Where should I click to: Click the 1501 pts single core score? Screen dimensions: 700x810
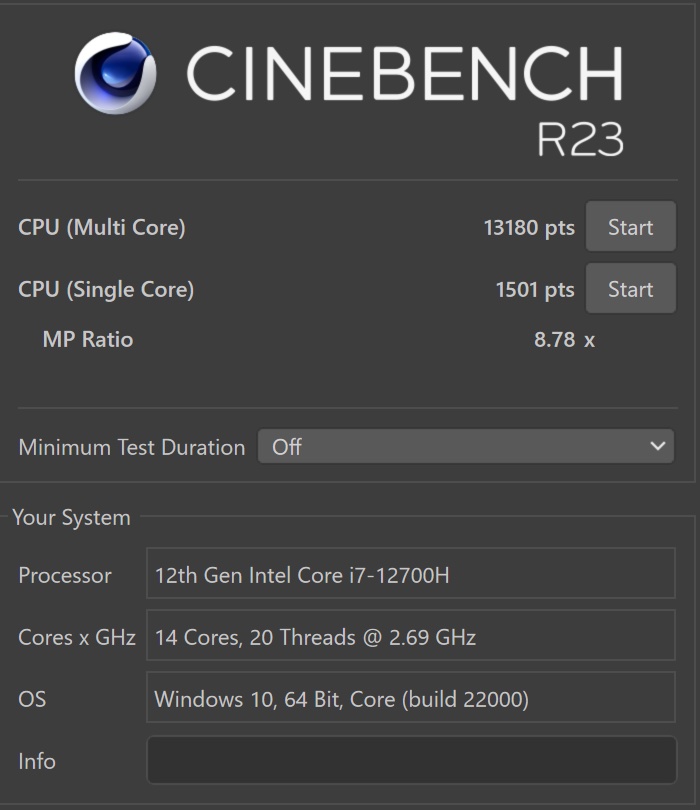point(535,290)
